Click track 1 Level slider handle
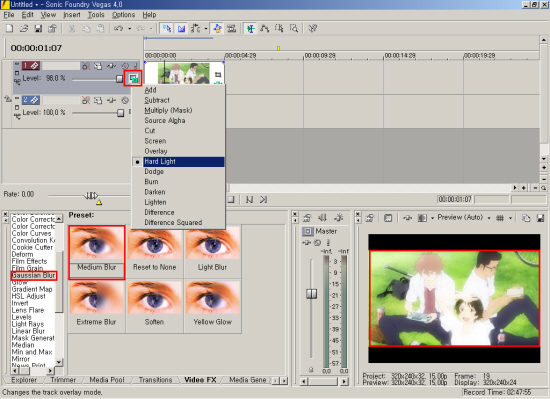Viewport: 550px width, 399px height. click(x=119, y=79)
